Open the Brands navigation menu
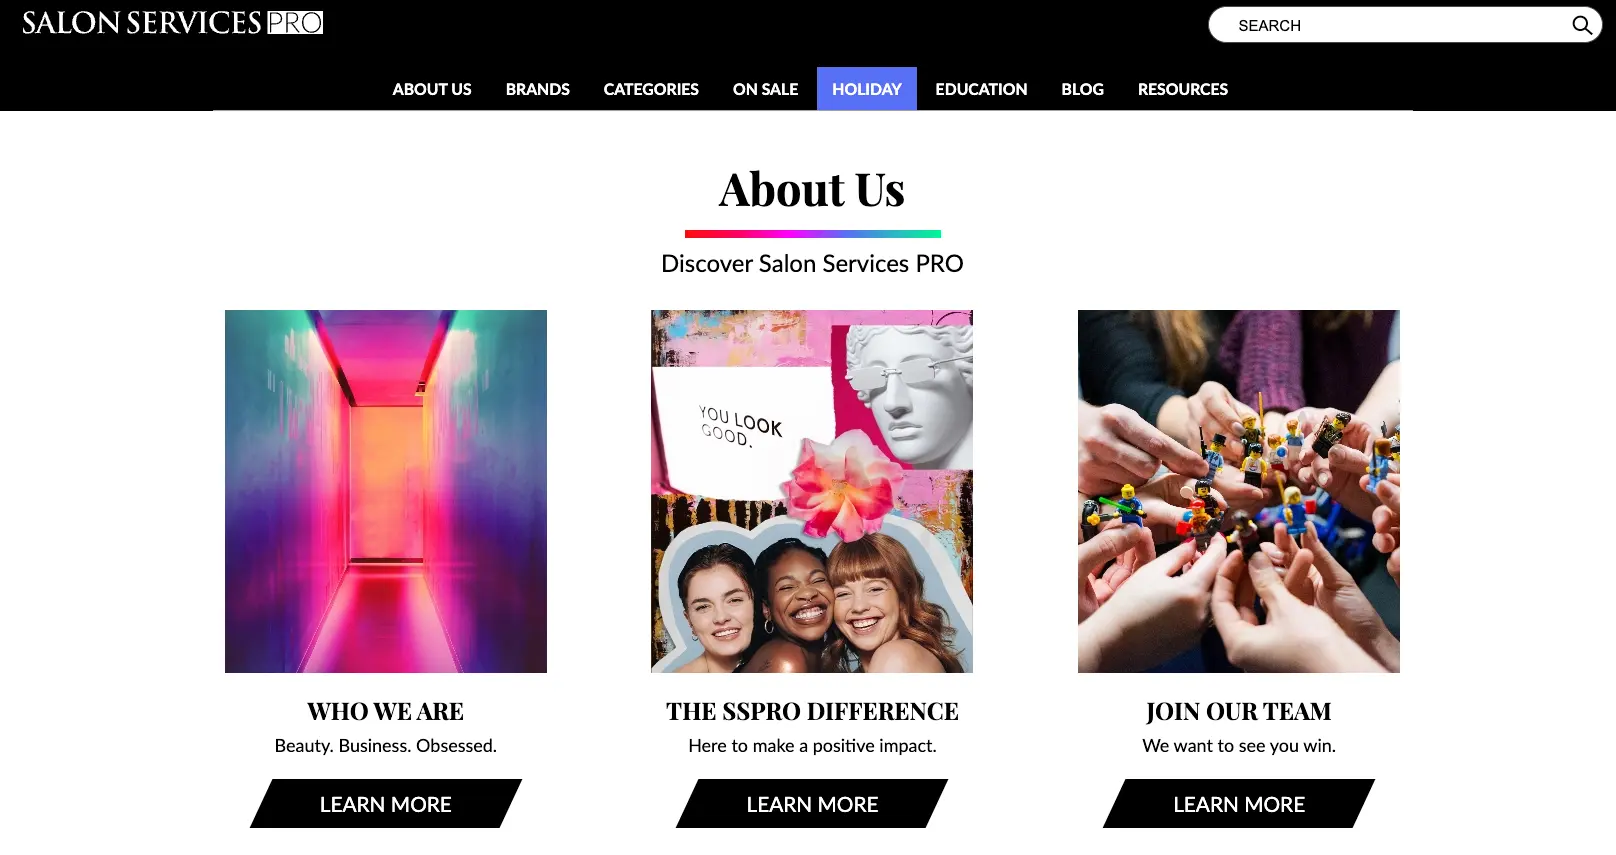 (537, 89)
